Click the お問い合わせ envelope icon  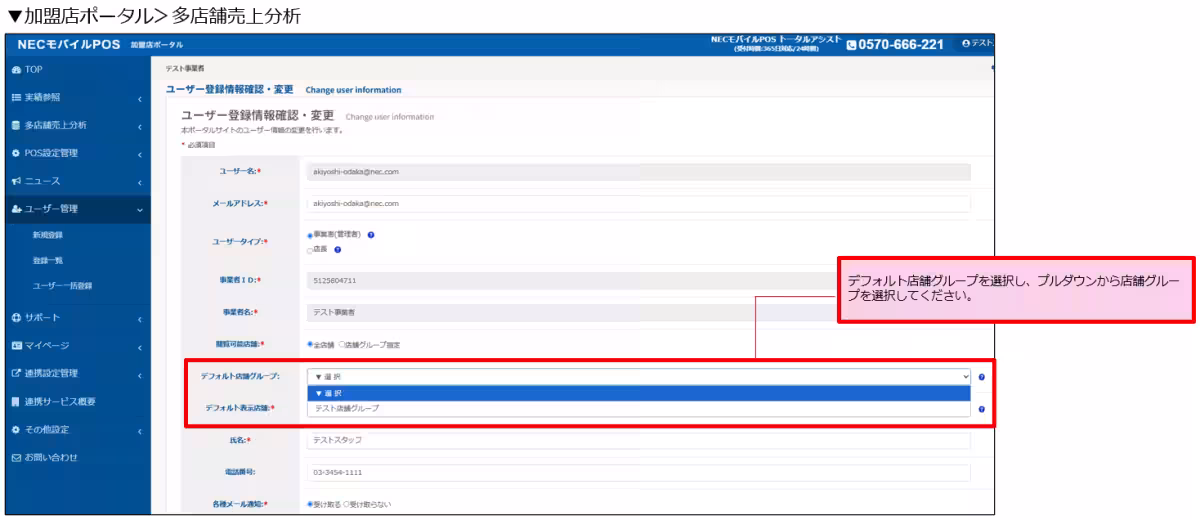pyautogui.click(x=16, y=458)
